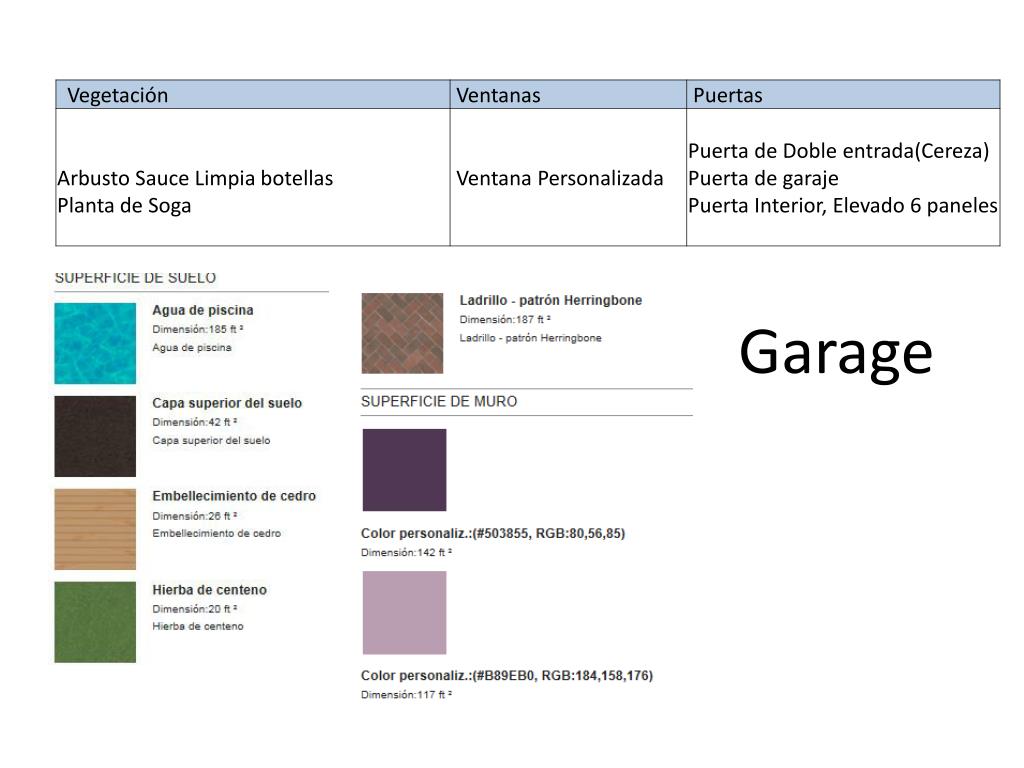Click the Embellecimiento de cedro wood thumbnail
1024x768 pixels.
tap(95, 530)
